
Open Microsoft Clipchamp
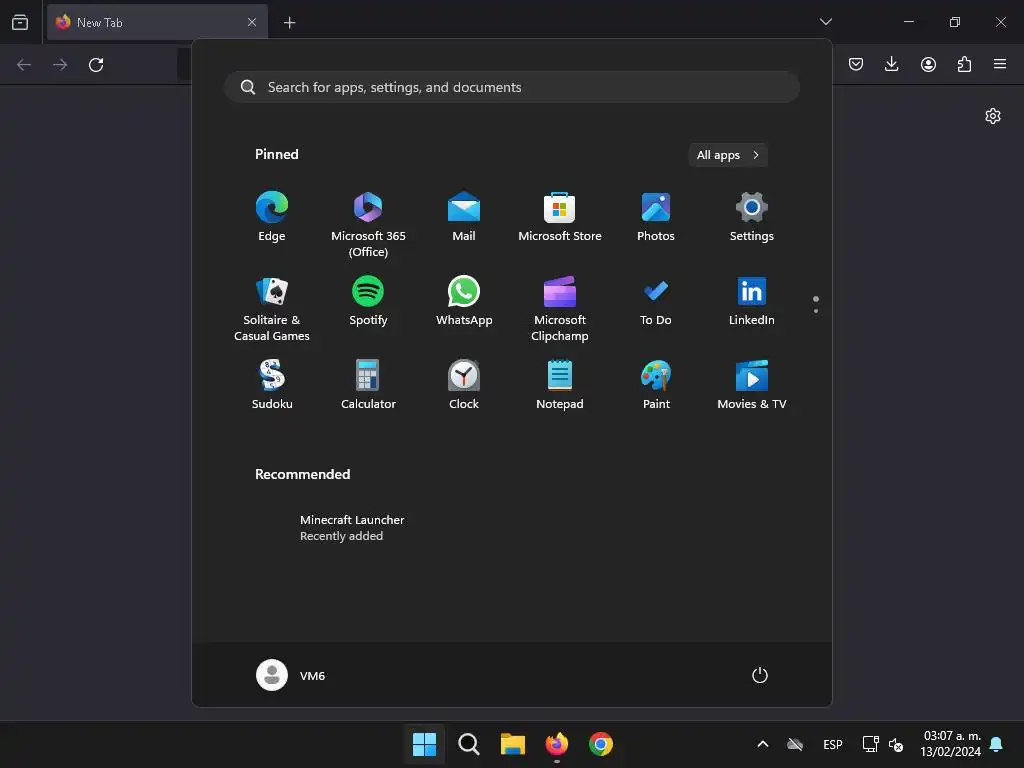tap(560, 310)
